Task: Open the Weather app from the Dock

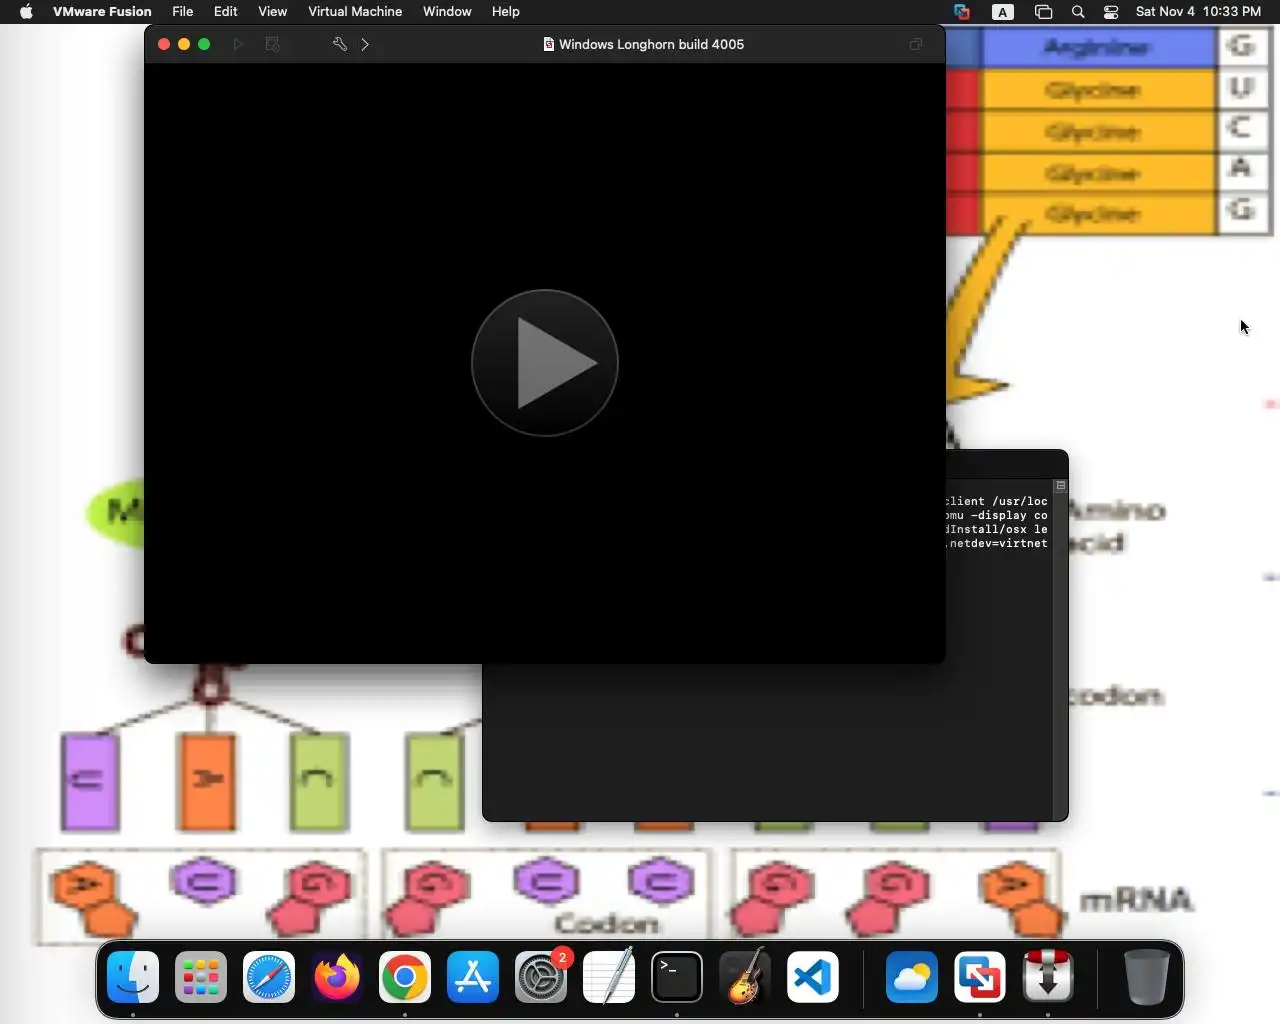Action: [x=912, y=977]
